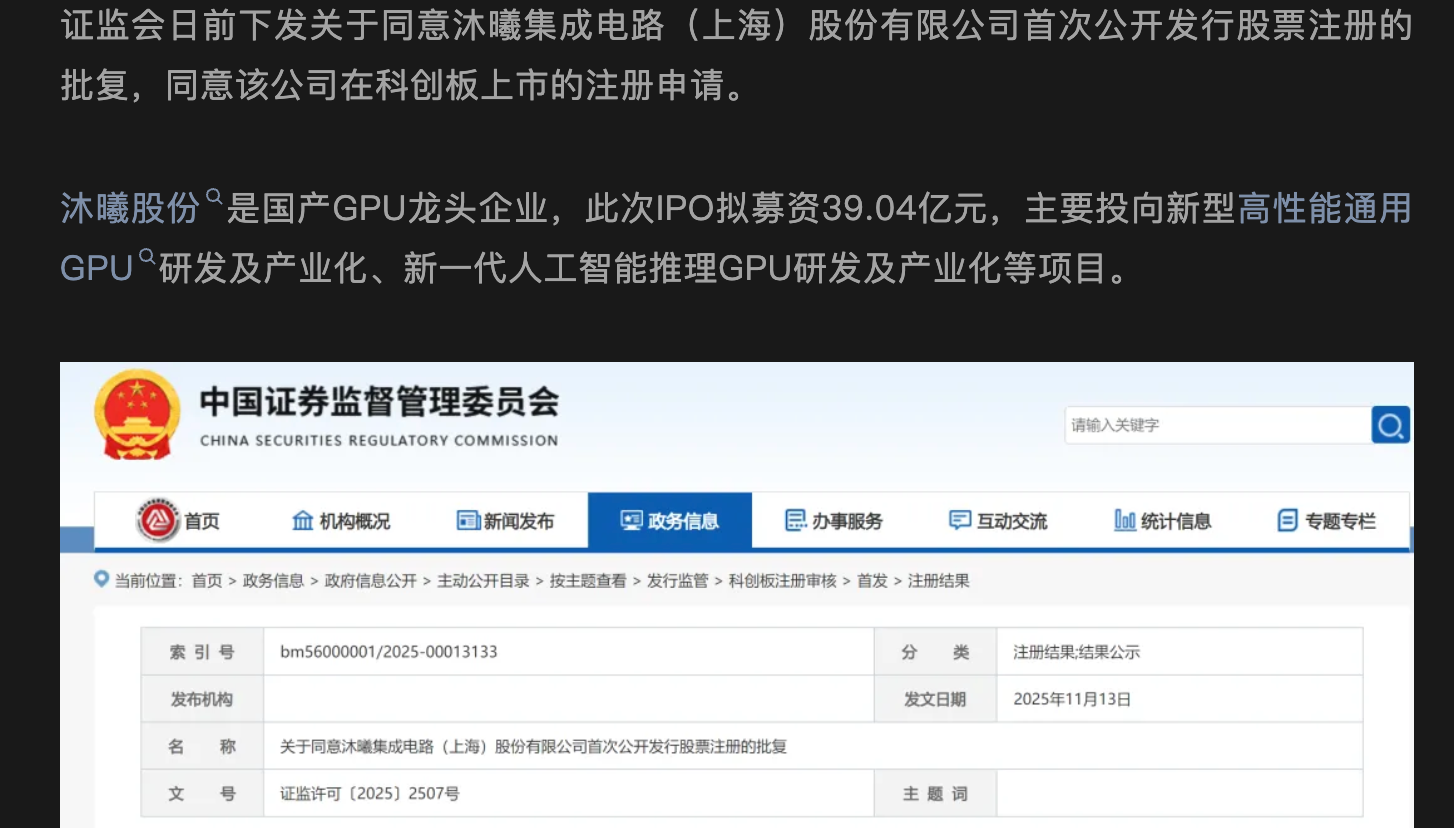Click 政府信息公开 in the breadcrumb
The height and width of the screenshot is (828, 1454).
tap(370, 581)
